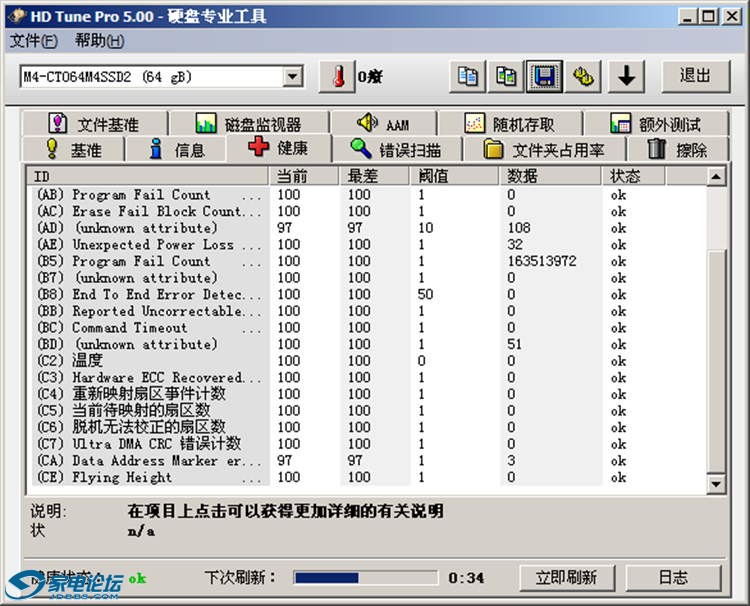Click the down arrow minimize-to-tray icon
This screenshot has width=750, height=606.
[x=627, y=77]
